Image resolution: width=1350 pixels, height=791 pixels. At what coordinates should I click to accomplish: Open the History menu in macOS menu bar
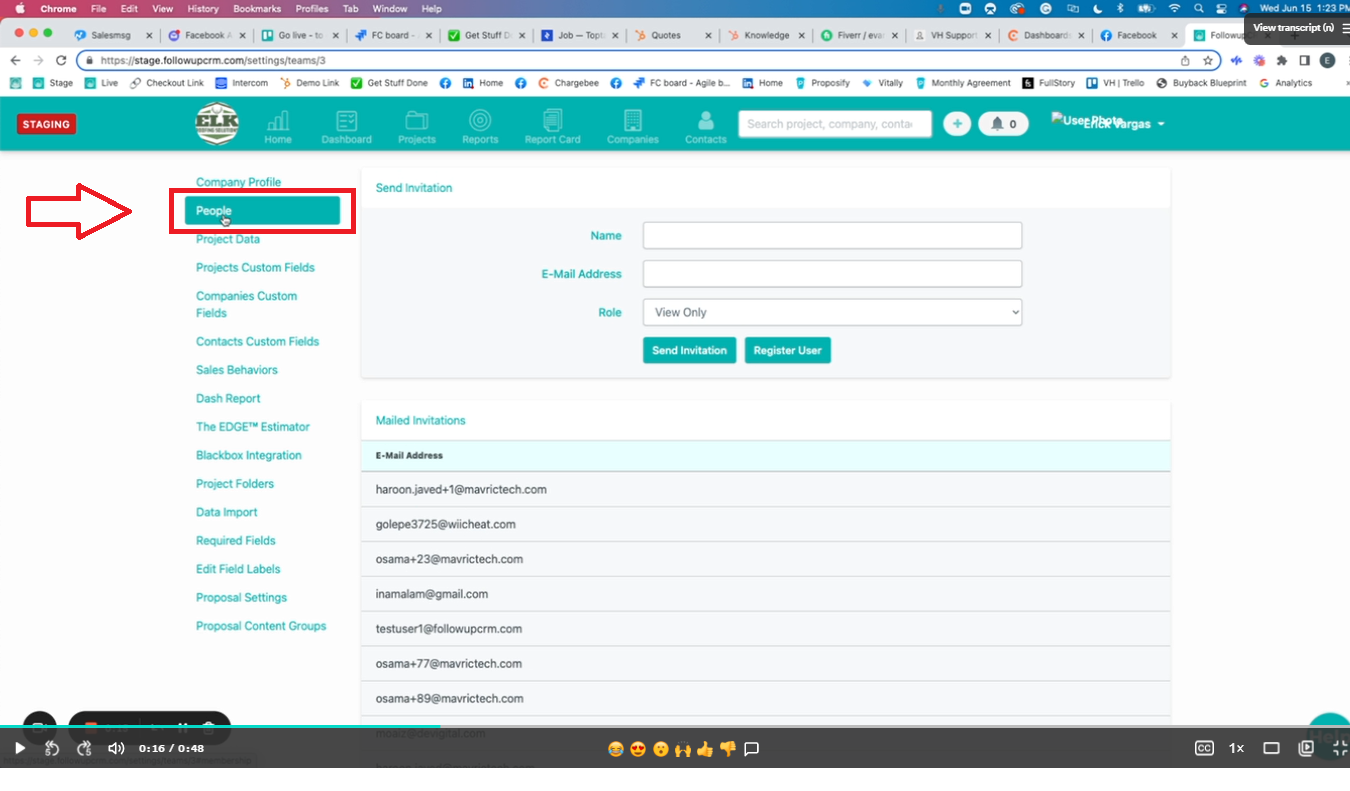tap(203, 8)
